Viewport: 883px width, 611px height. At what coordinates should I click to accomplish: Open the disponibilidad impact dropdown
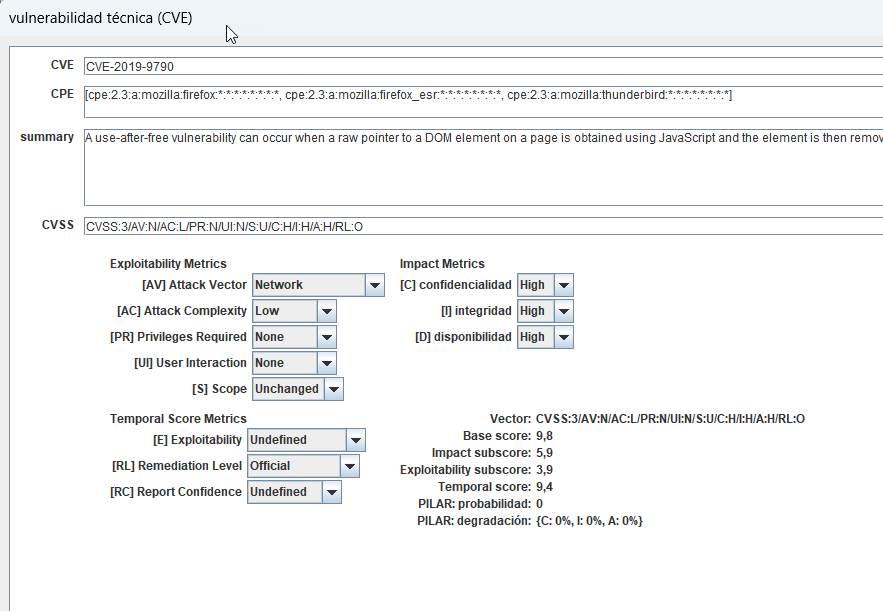click(545, 337)
